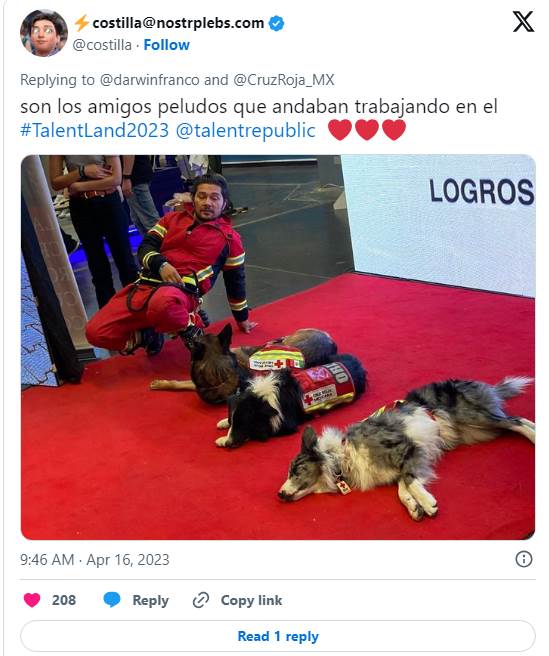Open the #TalentLand2023 hashtag
The height and width of the screenshot is (656, 549).
click(95, 130)
